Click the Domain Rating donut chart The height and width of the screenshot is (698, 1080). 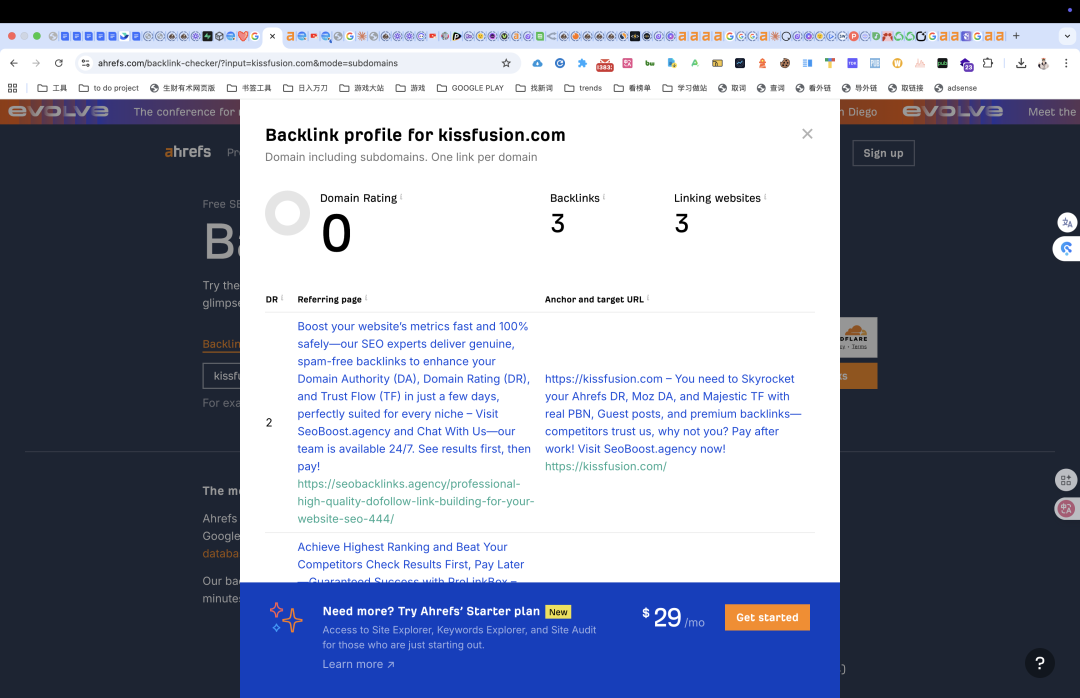click(x=287, y=213)
